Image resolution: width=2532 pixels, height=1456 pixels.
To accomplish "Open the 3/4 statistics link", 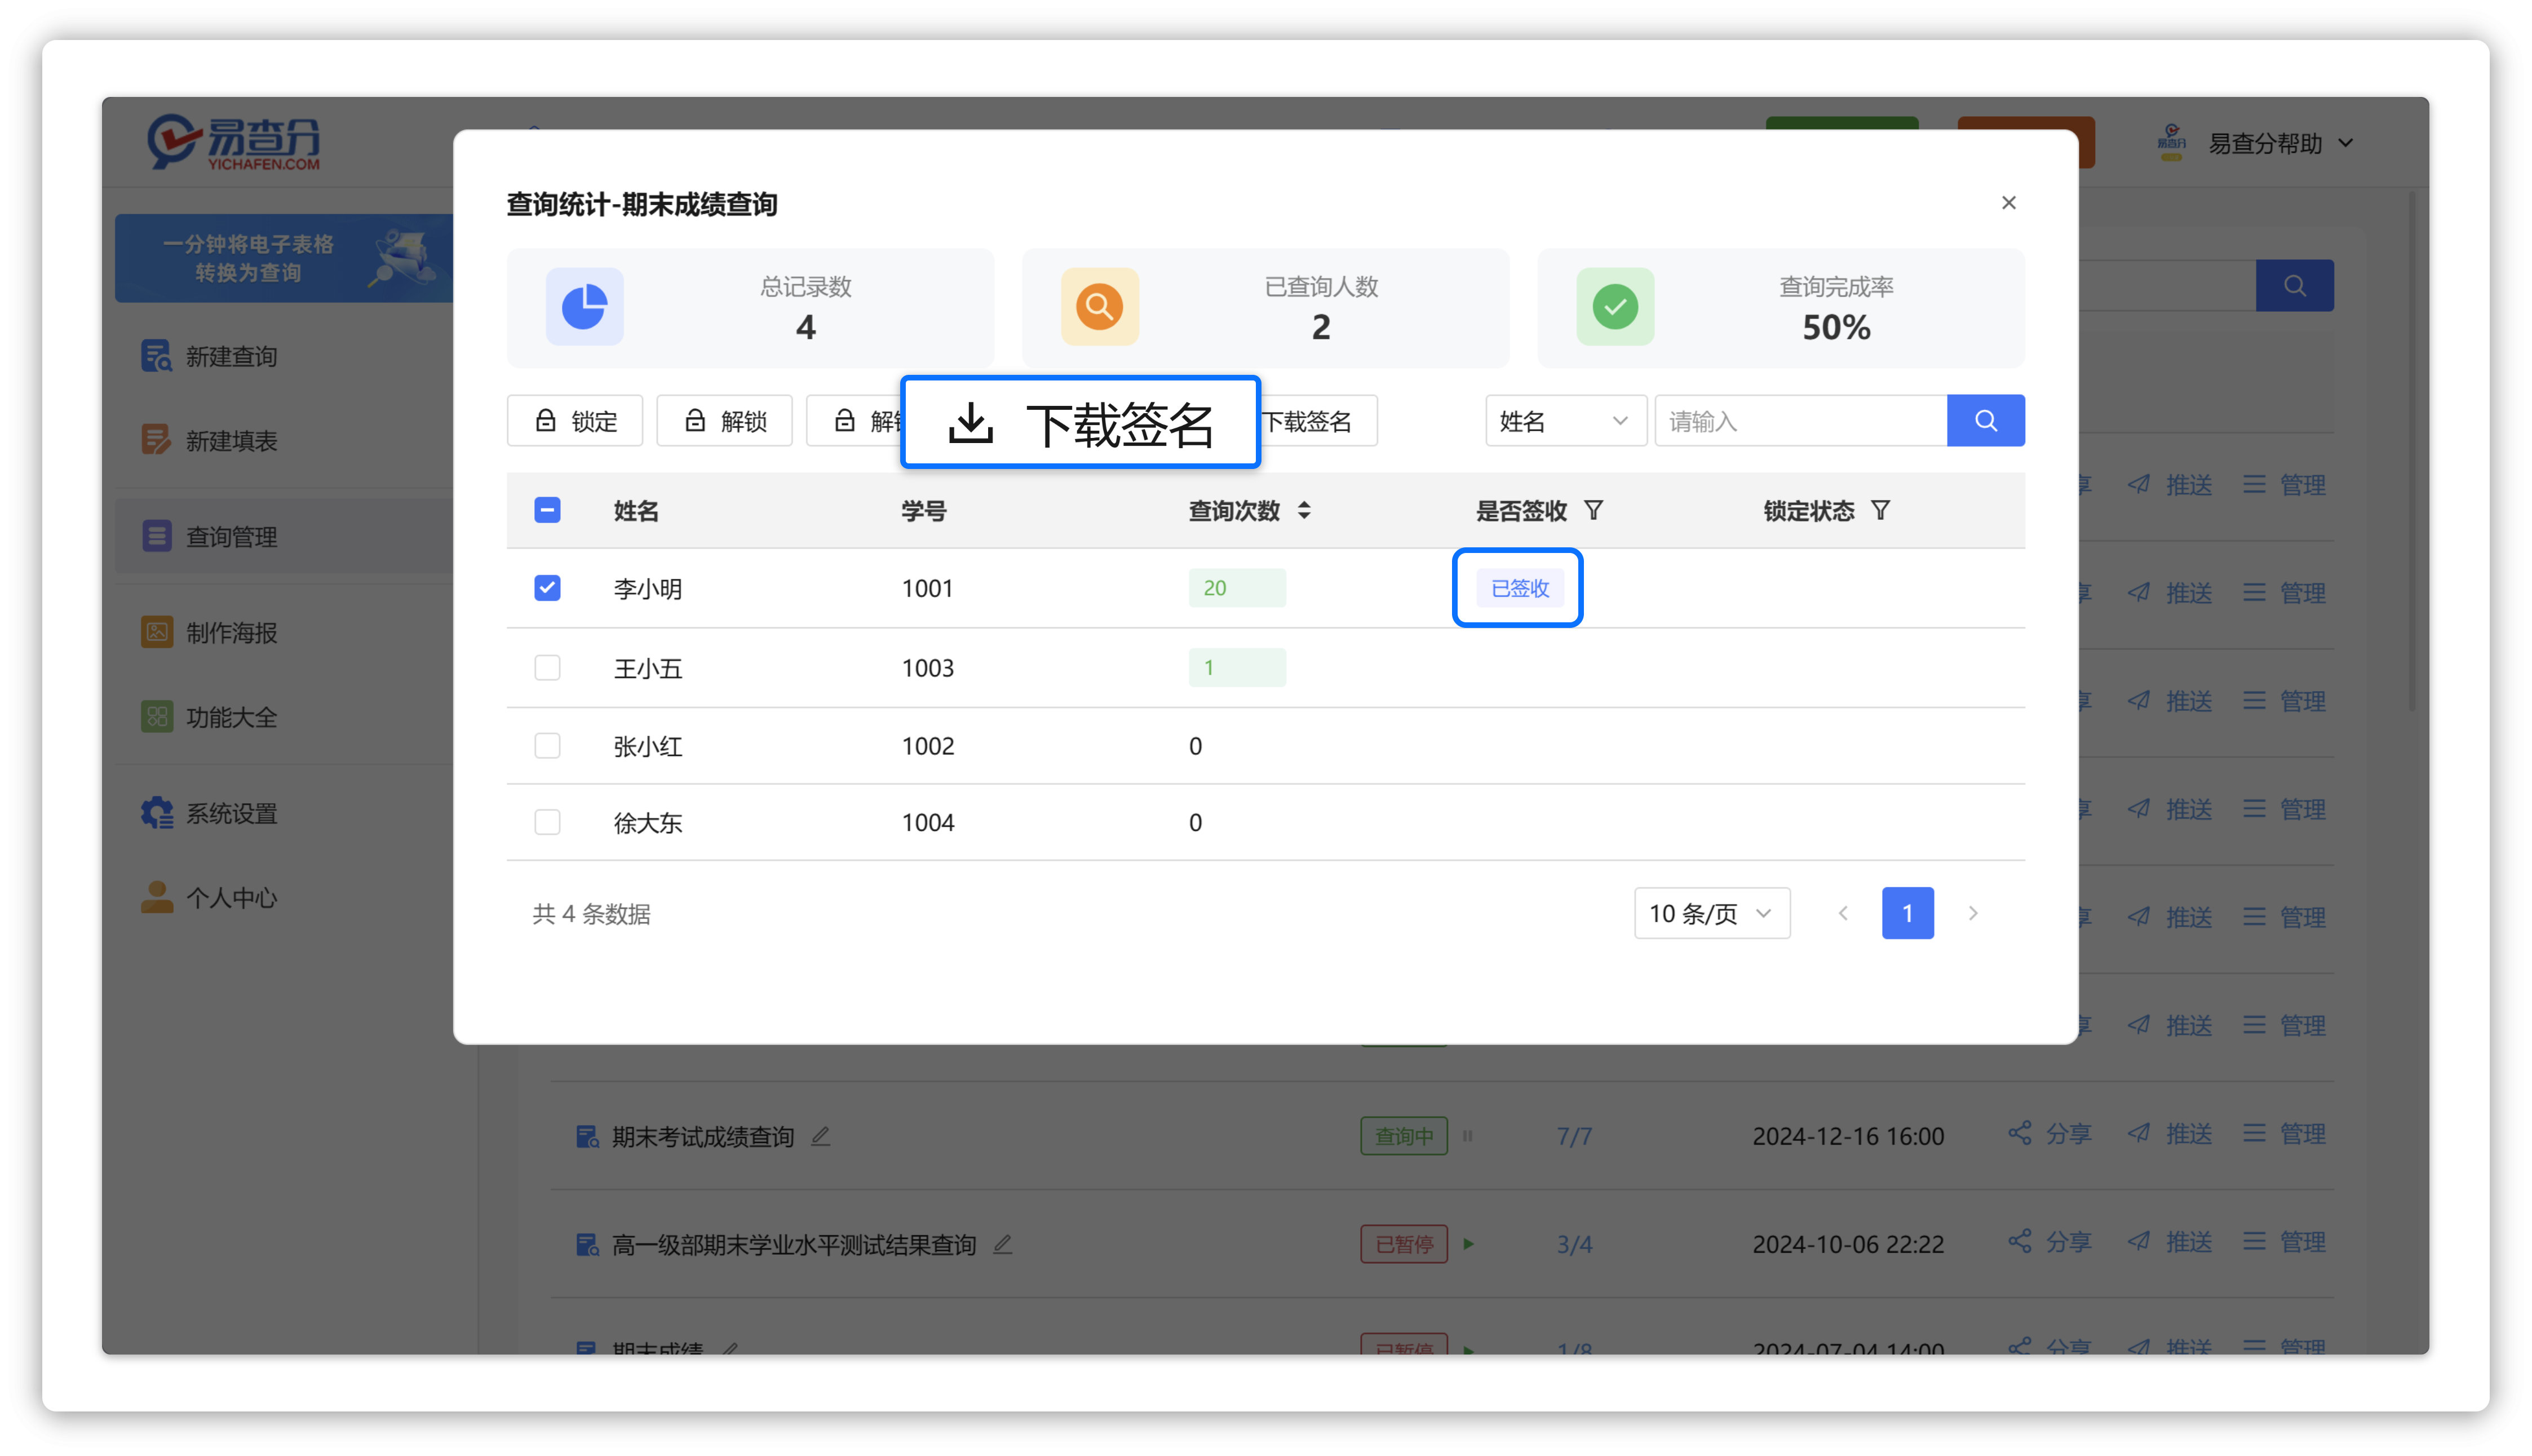I will 1574,1244.
